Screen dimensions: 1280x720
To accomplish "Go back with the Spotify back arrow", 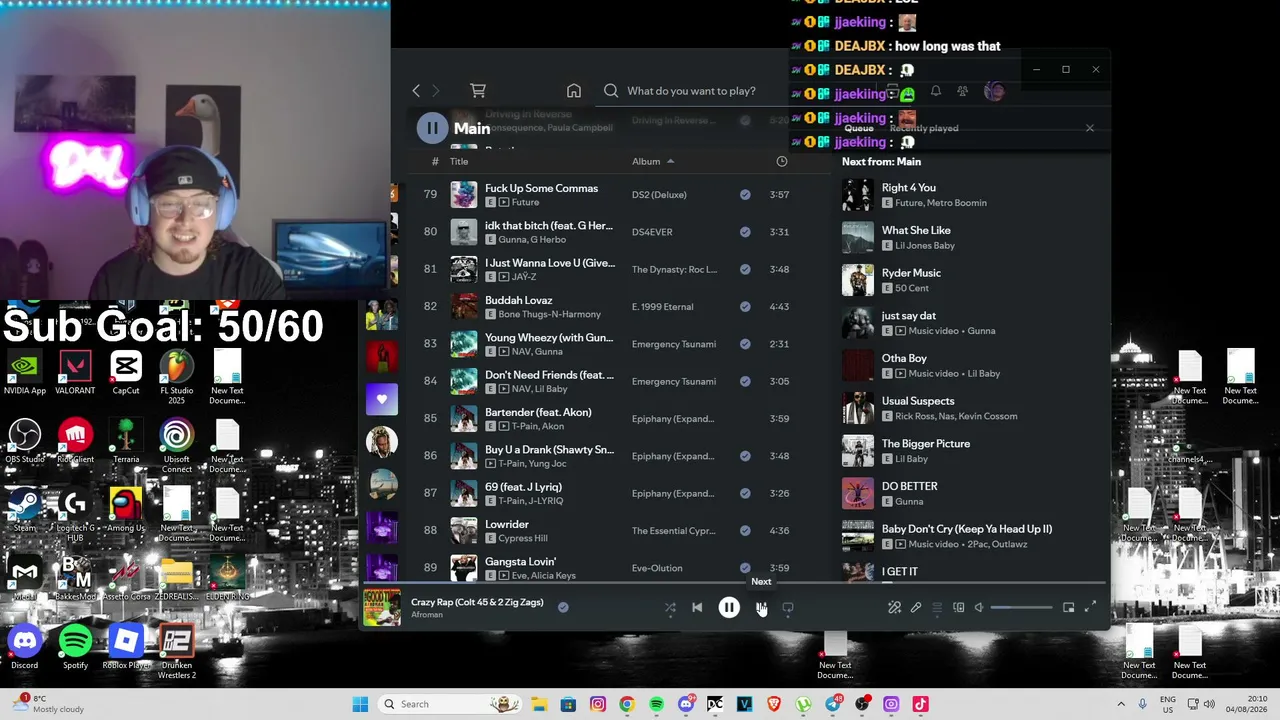I will tap(416, 91).
